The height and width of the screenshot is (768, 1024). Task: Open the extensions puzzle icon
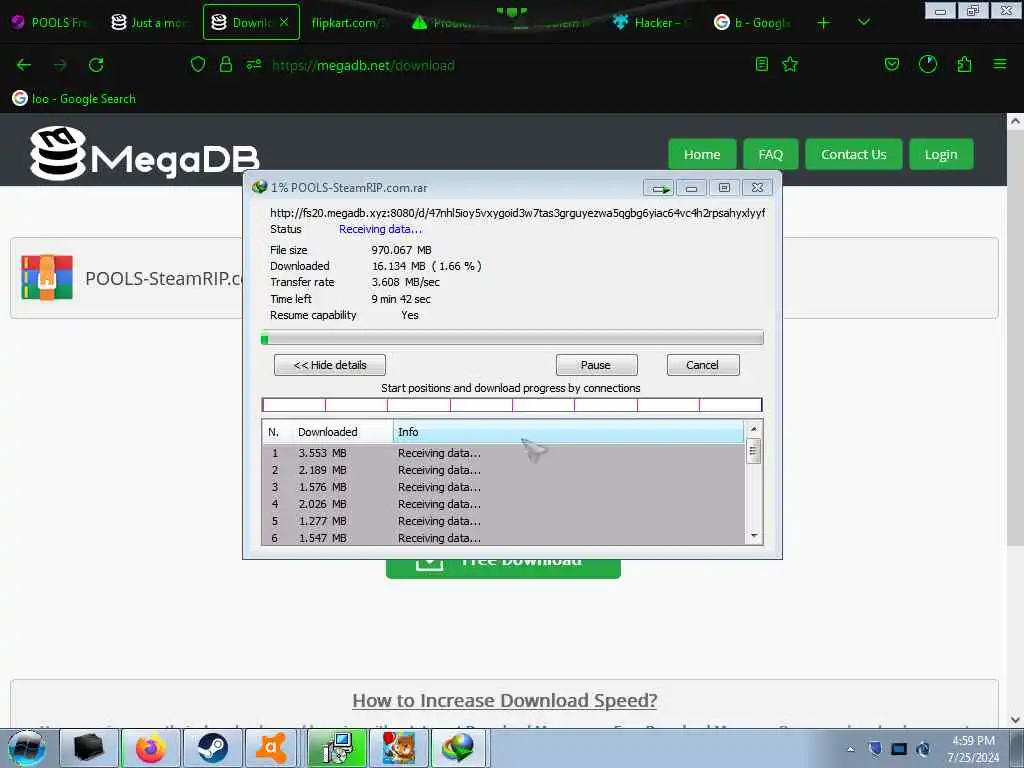tap(964, 64)
